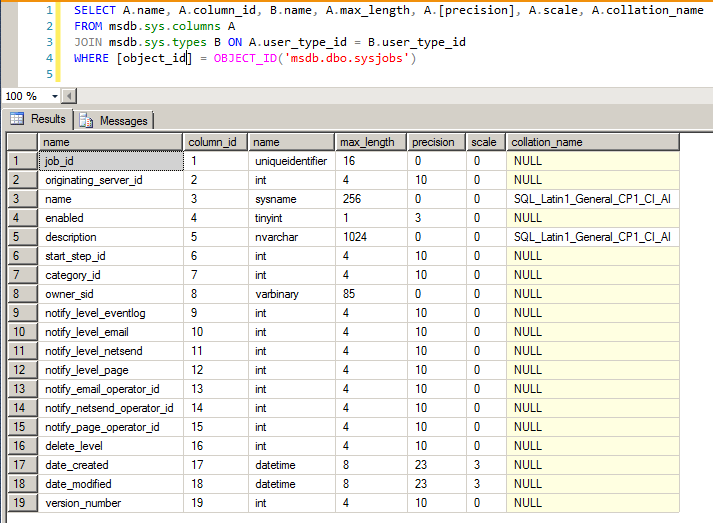Click OBJECT_ID function in the query
Screen dimensions: 713x523
pos(245,58)
